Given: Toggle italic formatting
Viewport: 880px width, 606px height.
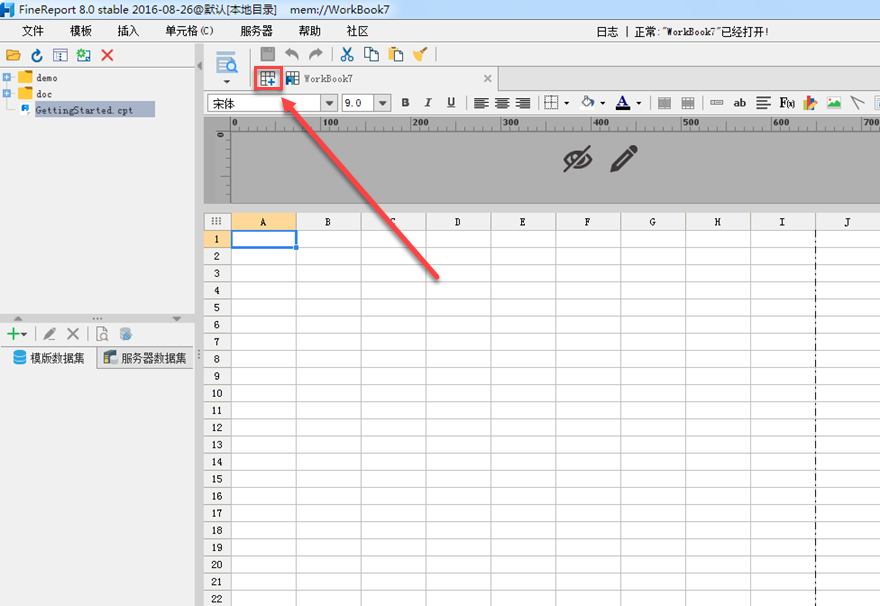Looking at the screenshot, I should pyautogui.click(x=428, y=103).
